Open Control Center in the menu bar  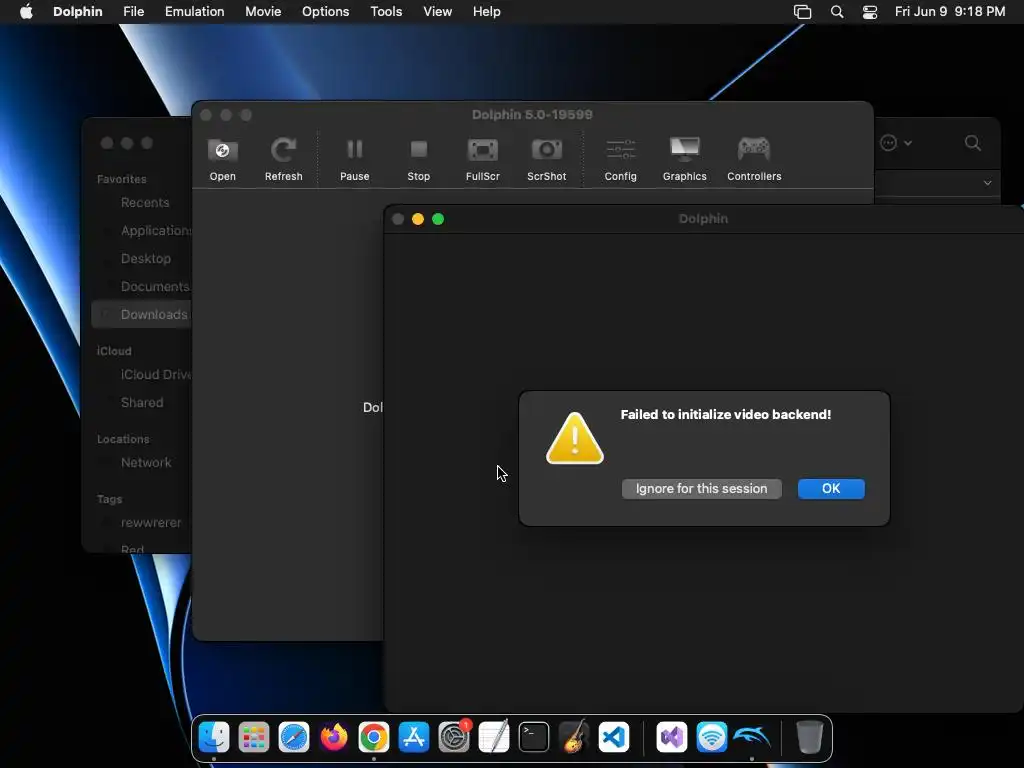870,12
